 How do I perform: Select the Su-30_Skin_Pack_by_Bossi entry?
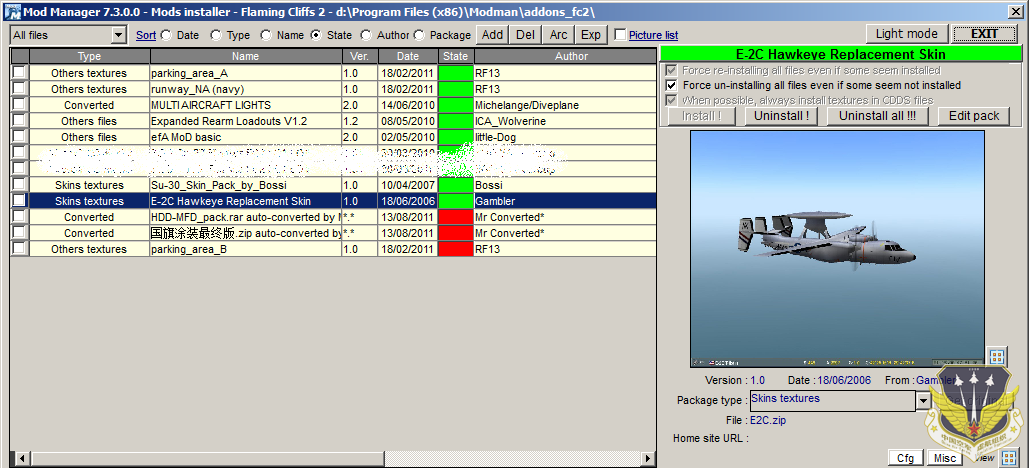(x=245, y=185)
